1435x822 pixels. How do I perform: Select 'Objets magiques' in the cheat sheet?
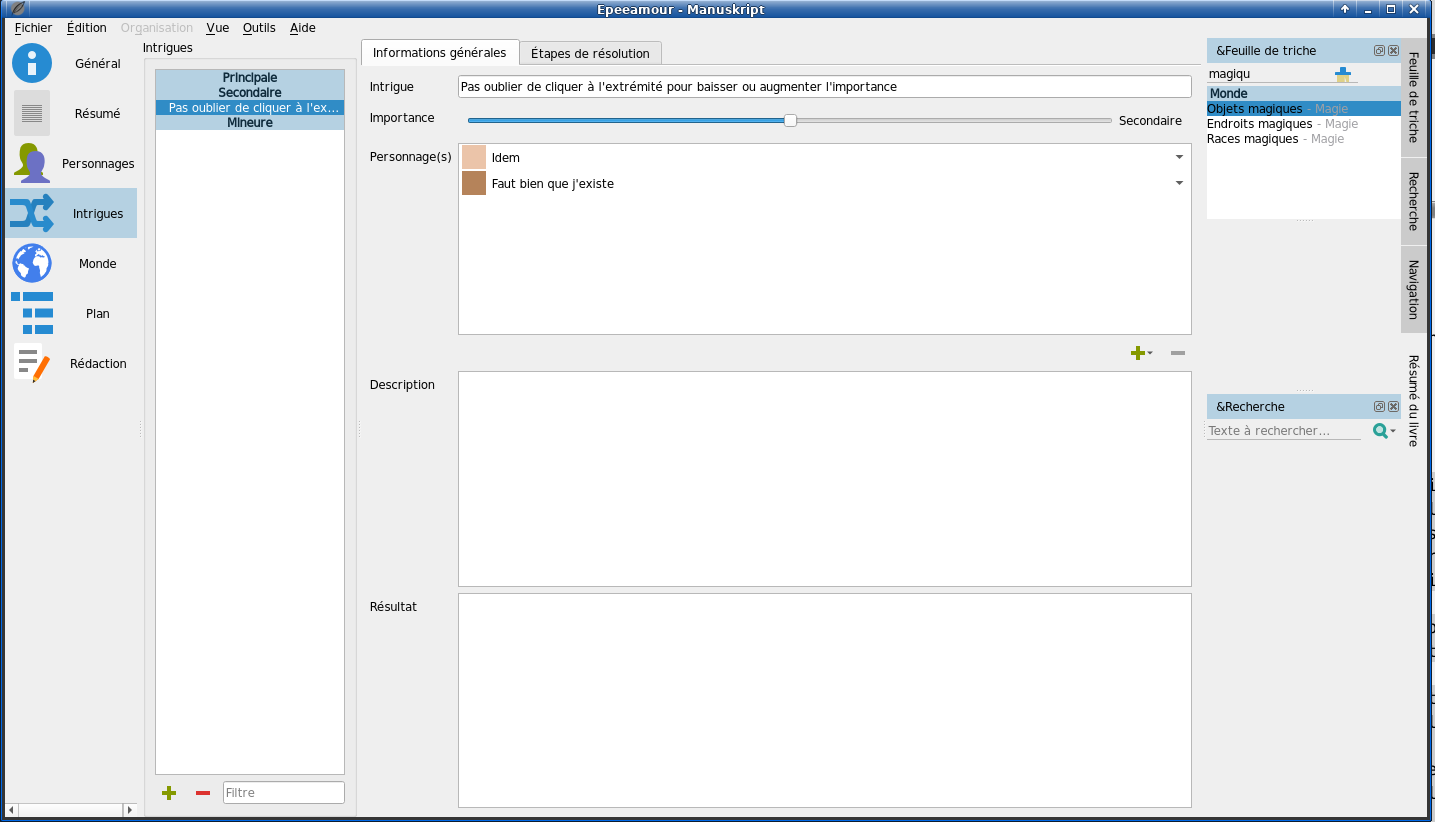coord(1304,109)
